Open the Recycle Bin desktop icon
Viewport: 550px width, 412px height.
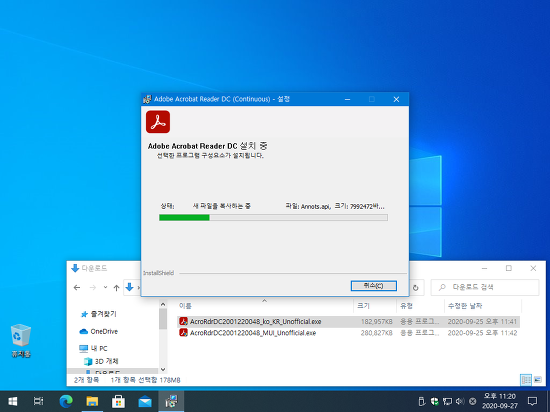click(x=21, y=341)
